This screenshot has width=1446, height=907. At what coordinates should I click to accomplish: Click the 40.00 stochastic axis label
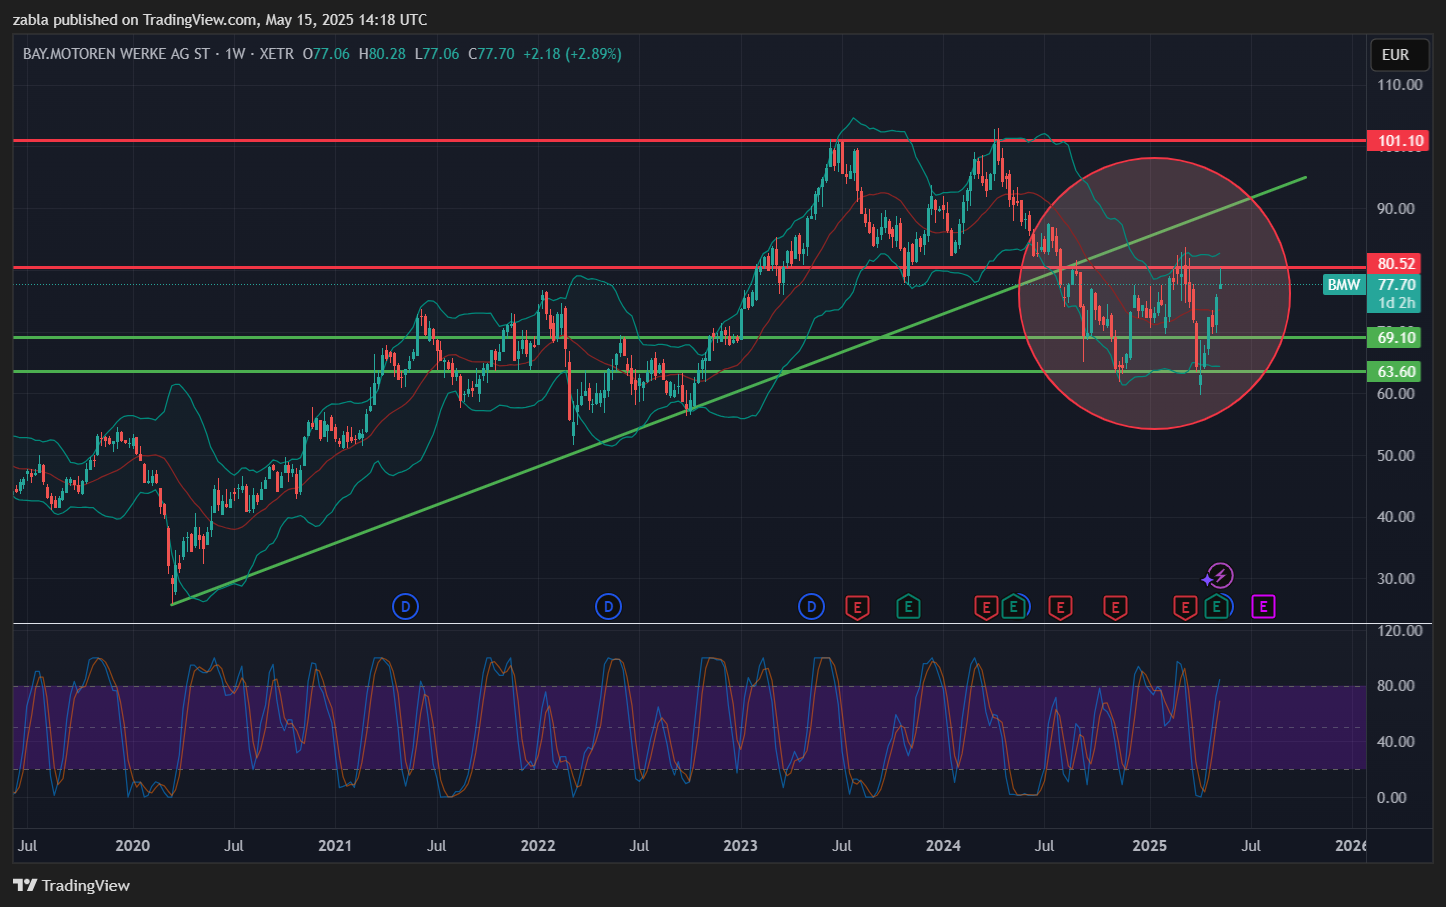[x=1396, y=742]
